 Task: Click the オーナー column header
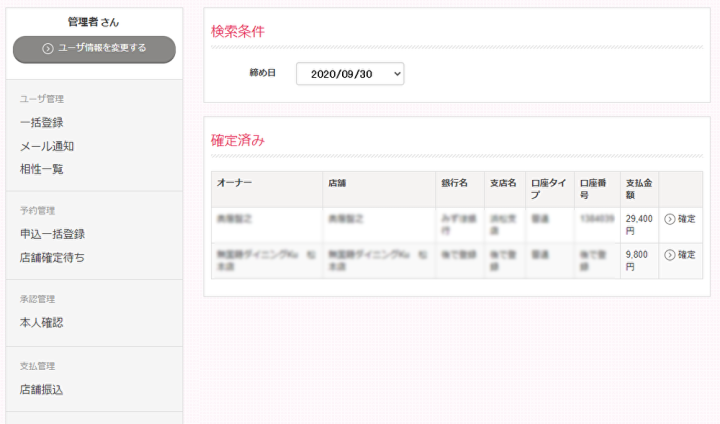click(234, 183)
